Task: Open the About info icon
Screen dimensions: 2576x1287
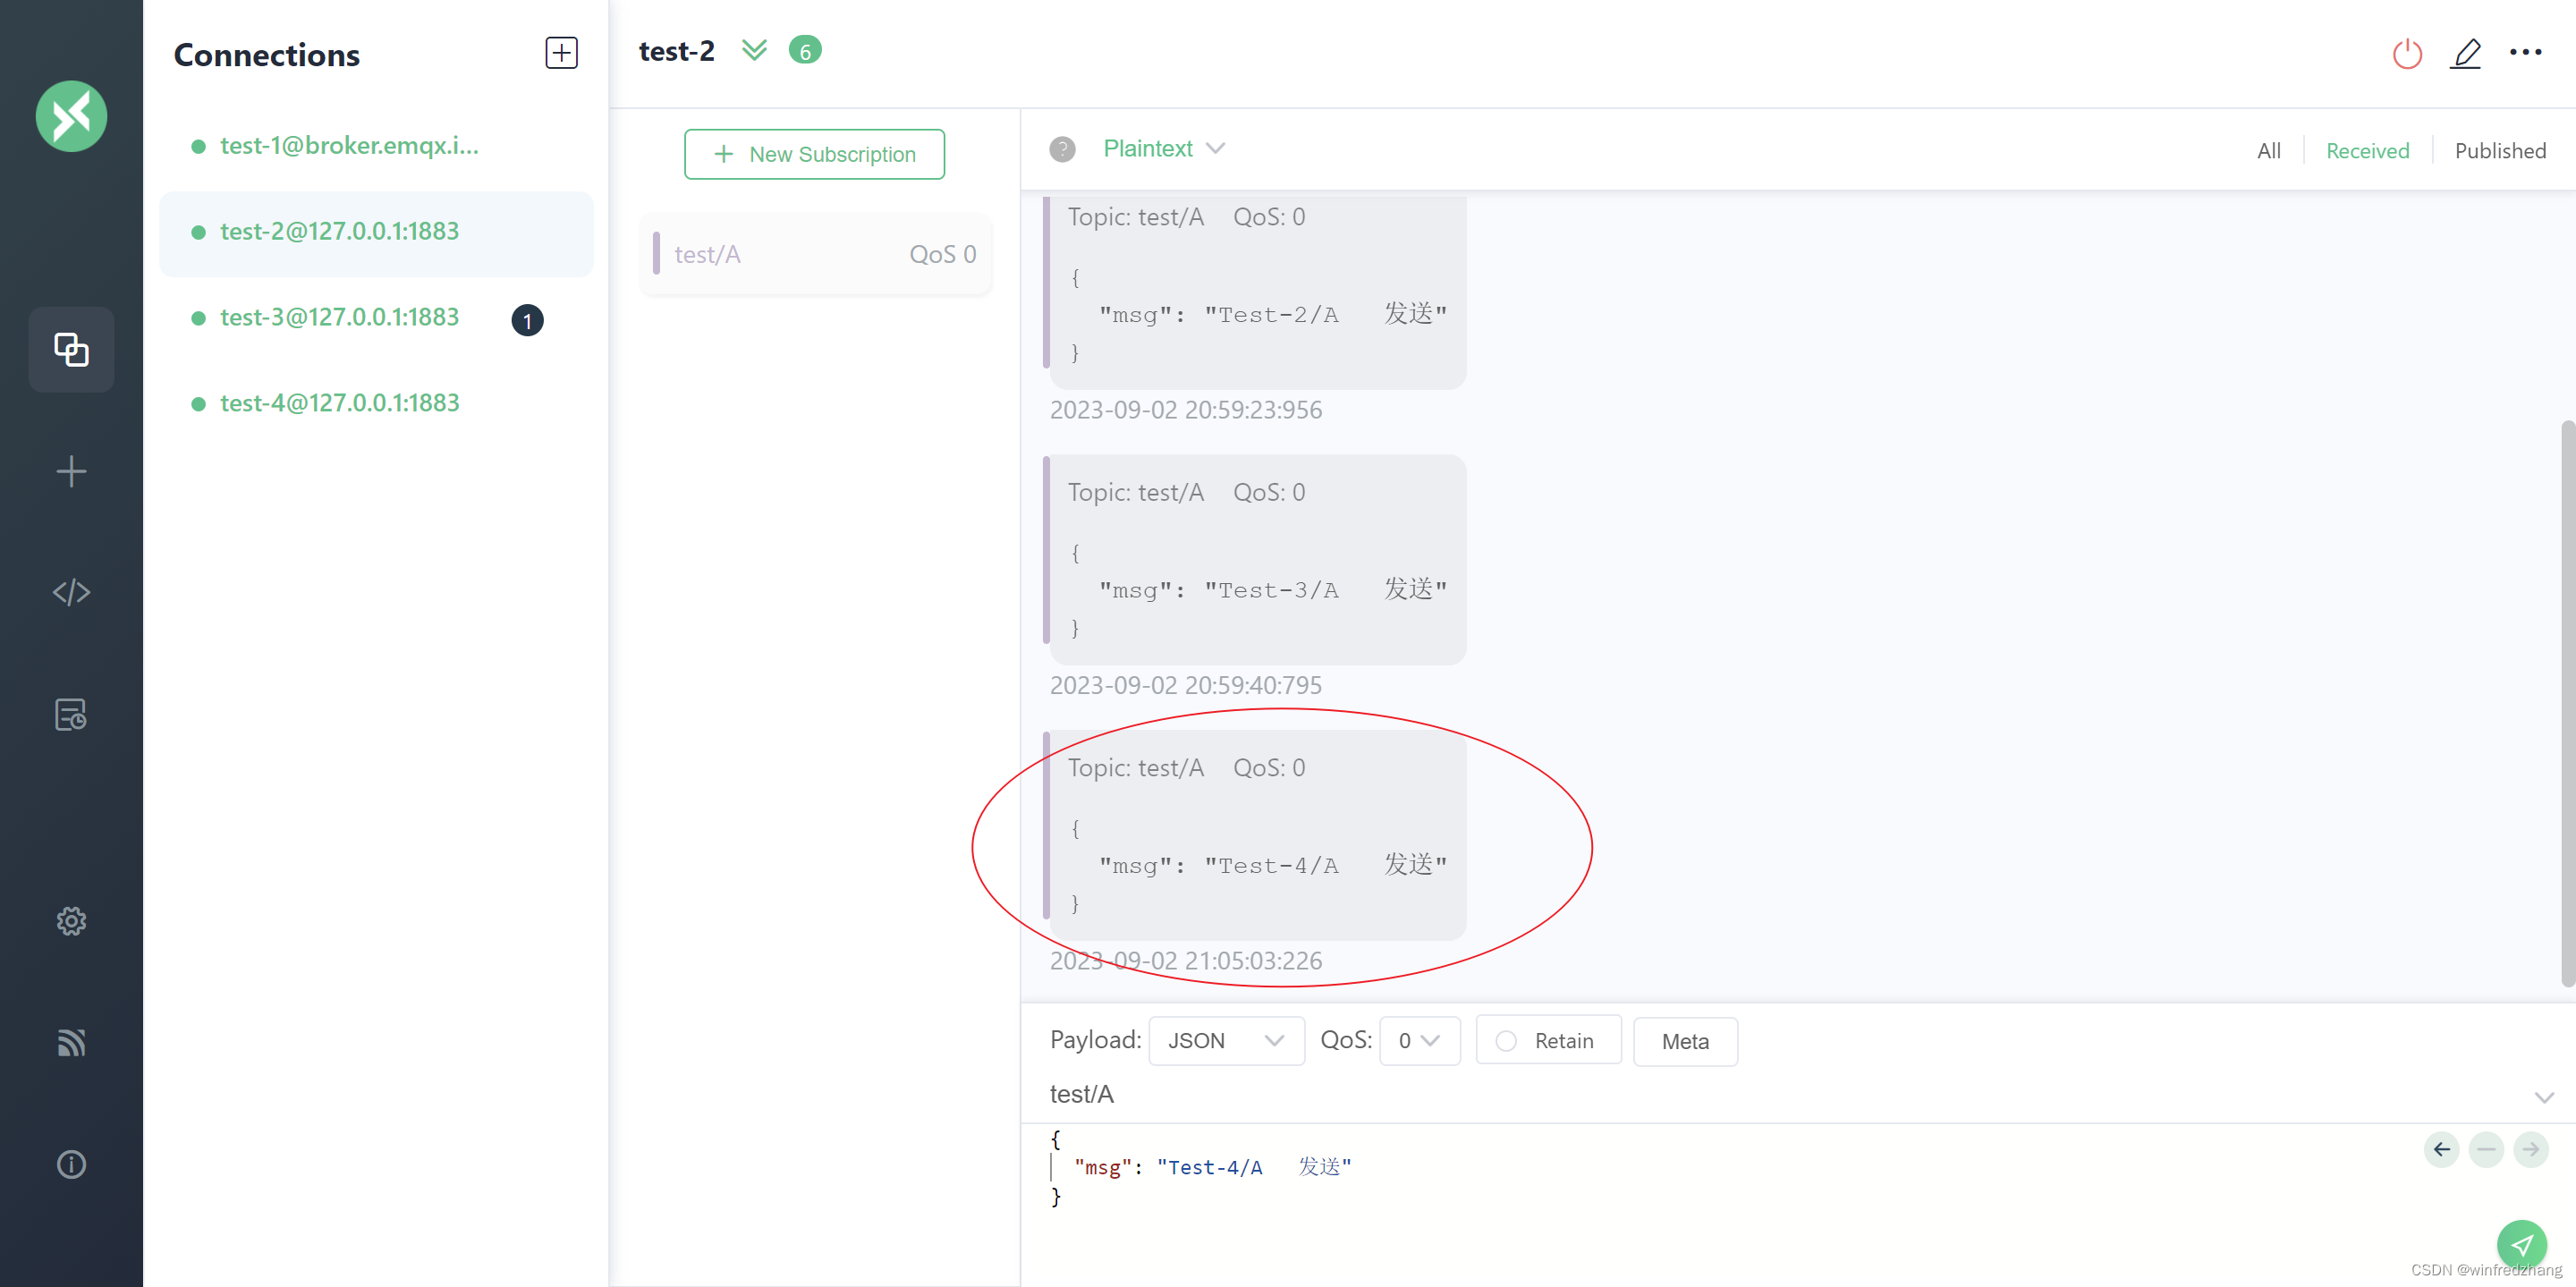Action: click(x=71, y=1164)
